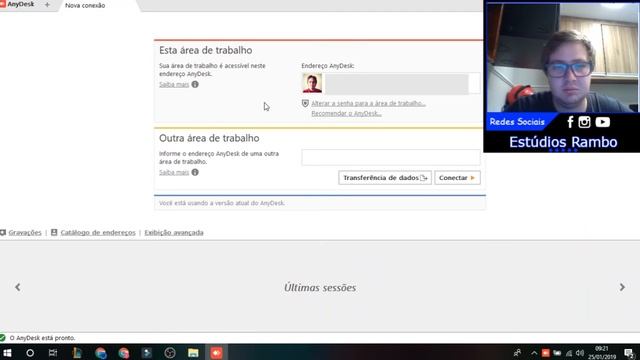
Task: Click the remote address input field
Action: pyautogui.click(x=391, y=157)
